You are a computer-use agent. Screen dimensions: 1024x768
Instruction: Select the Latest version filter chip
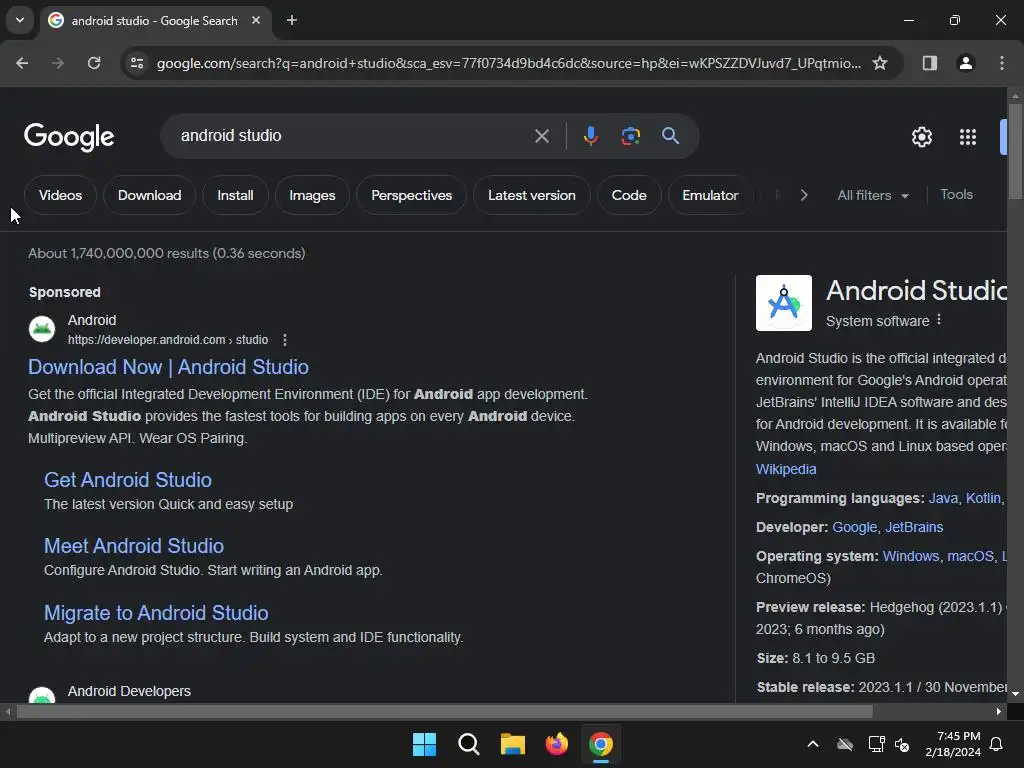(532, 195)
